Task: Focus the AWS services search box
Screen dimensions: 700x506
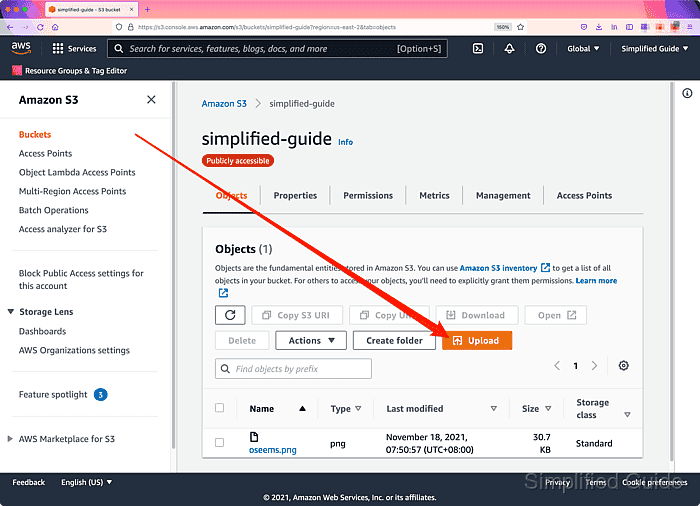Action: coord(277,49)
